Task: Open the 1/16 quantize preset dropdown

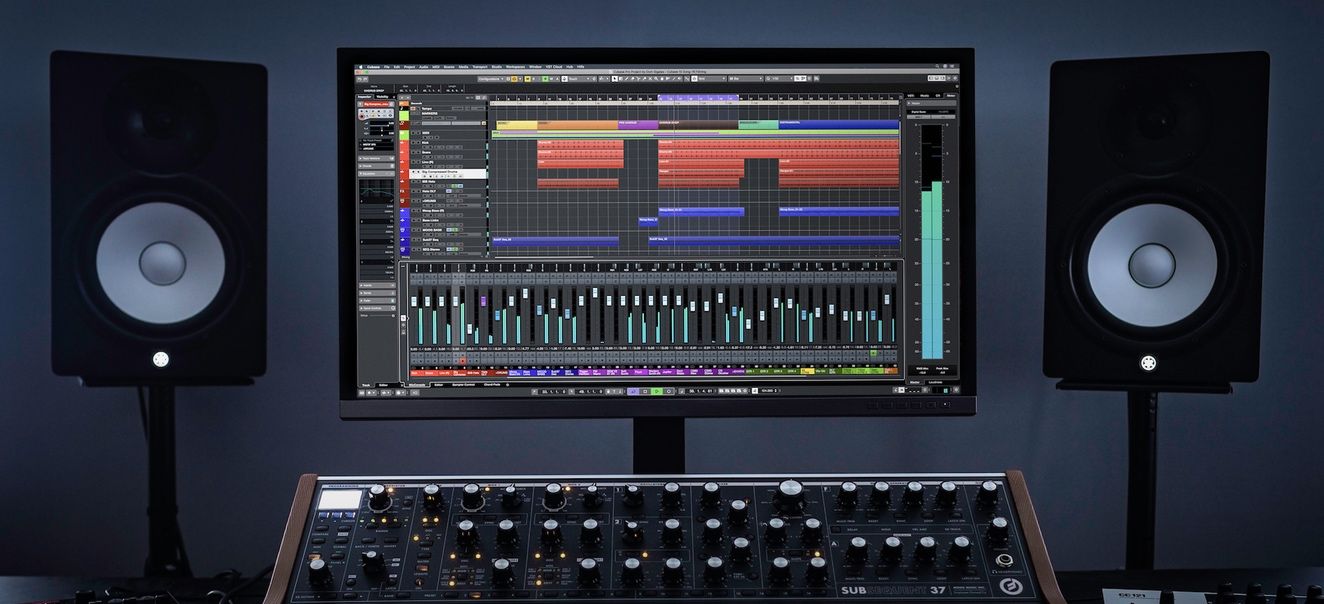Action: pyautogui.click(x=779, y=79)
